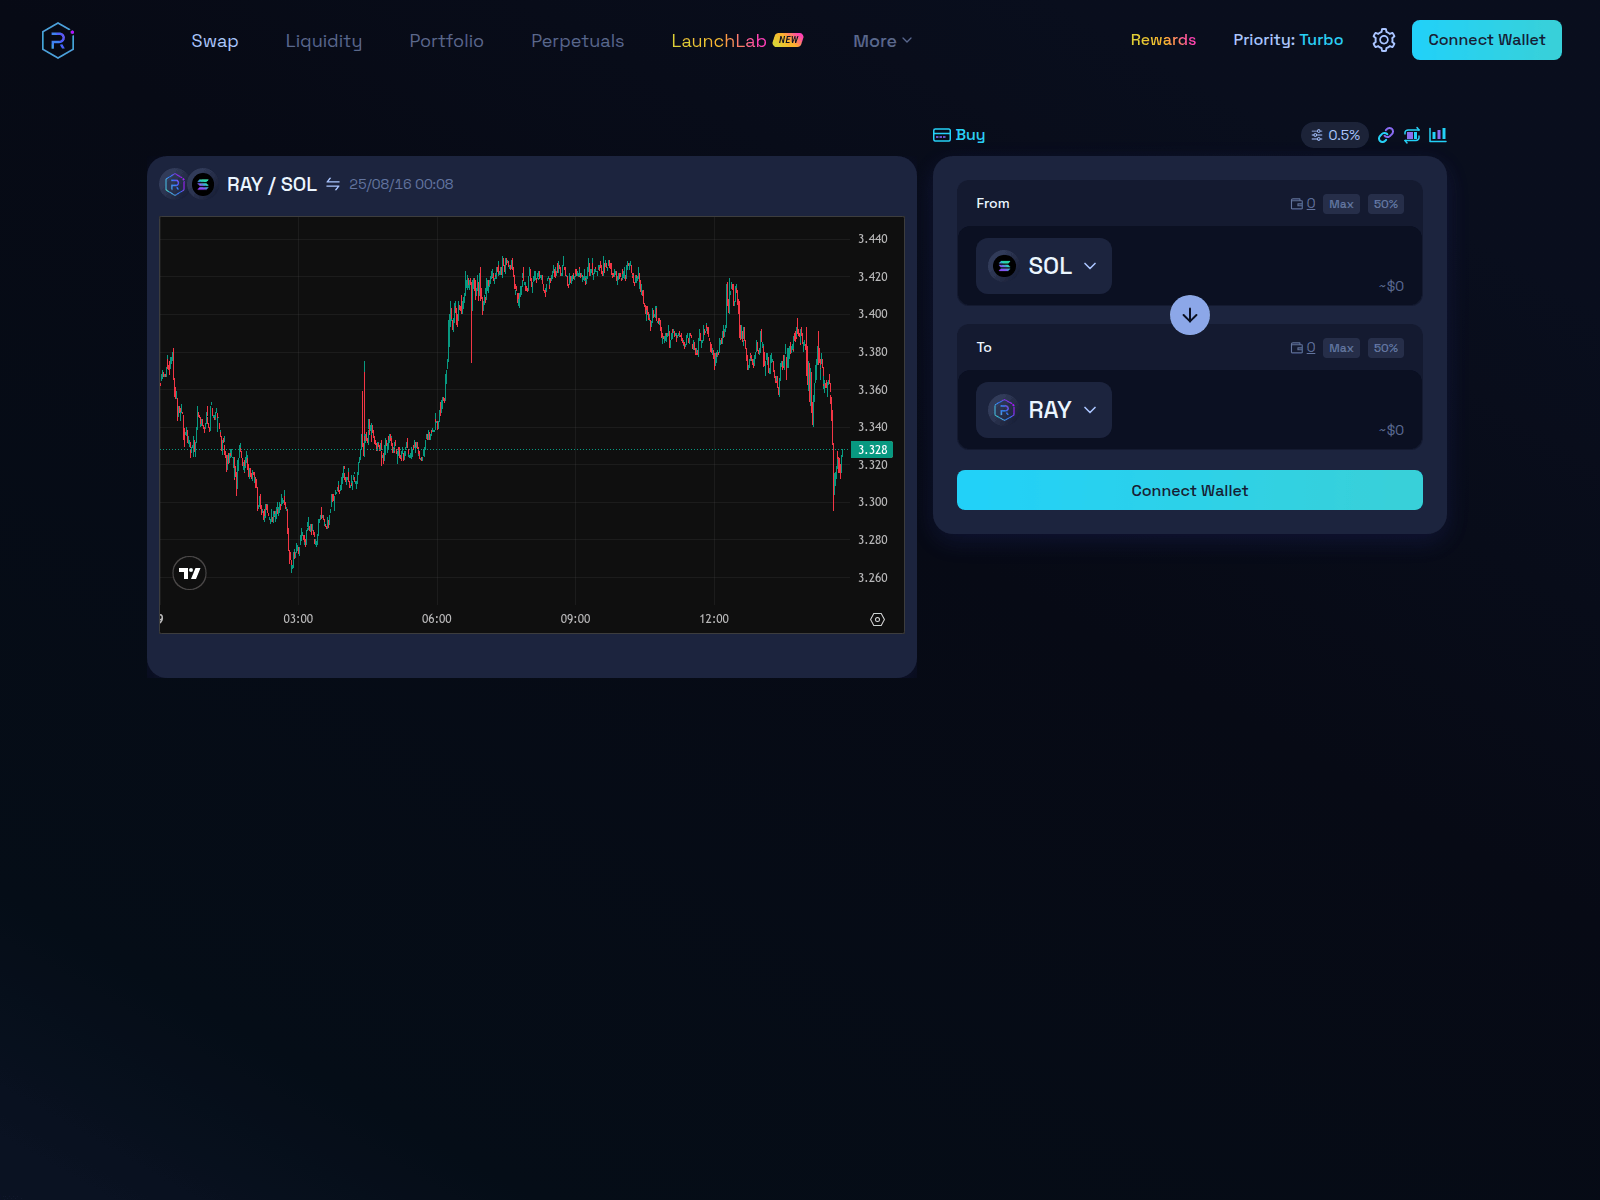1600x1200 pixels.
Task: Click the 09:00 time axis label
Action: click(575, 619)
